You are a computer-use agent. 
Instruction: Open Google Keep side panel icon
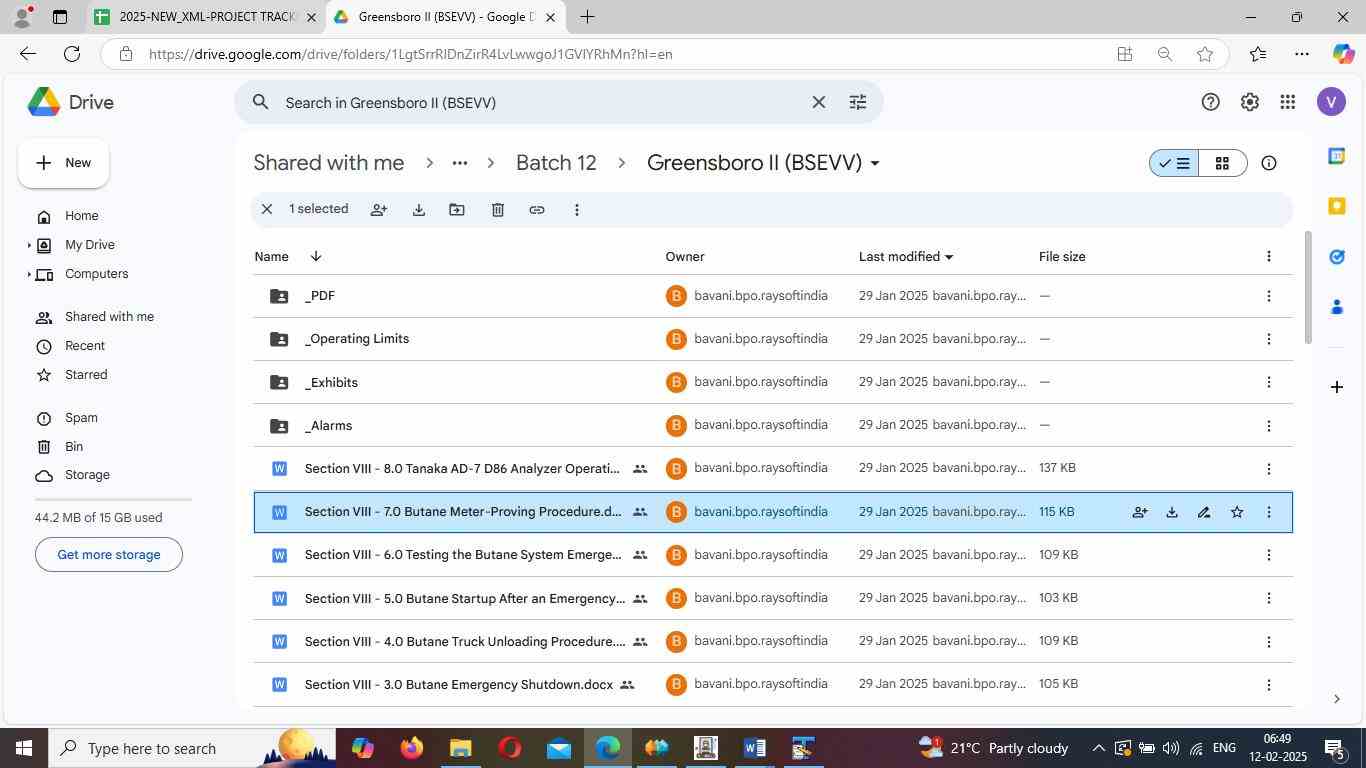1336,206
